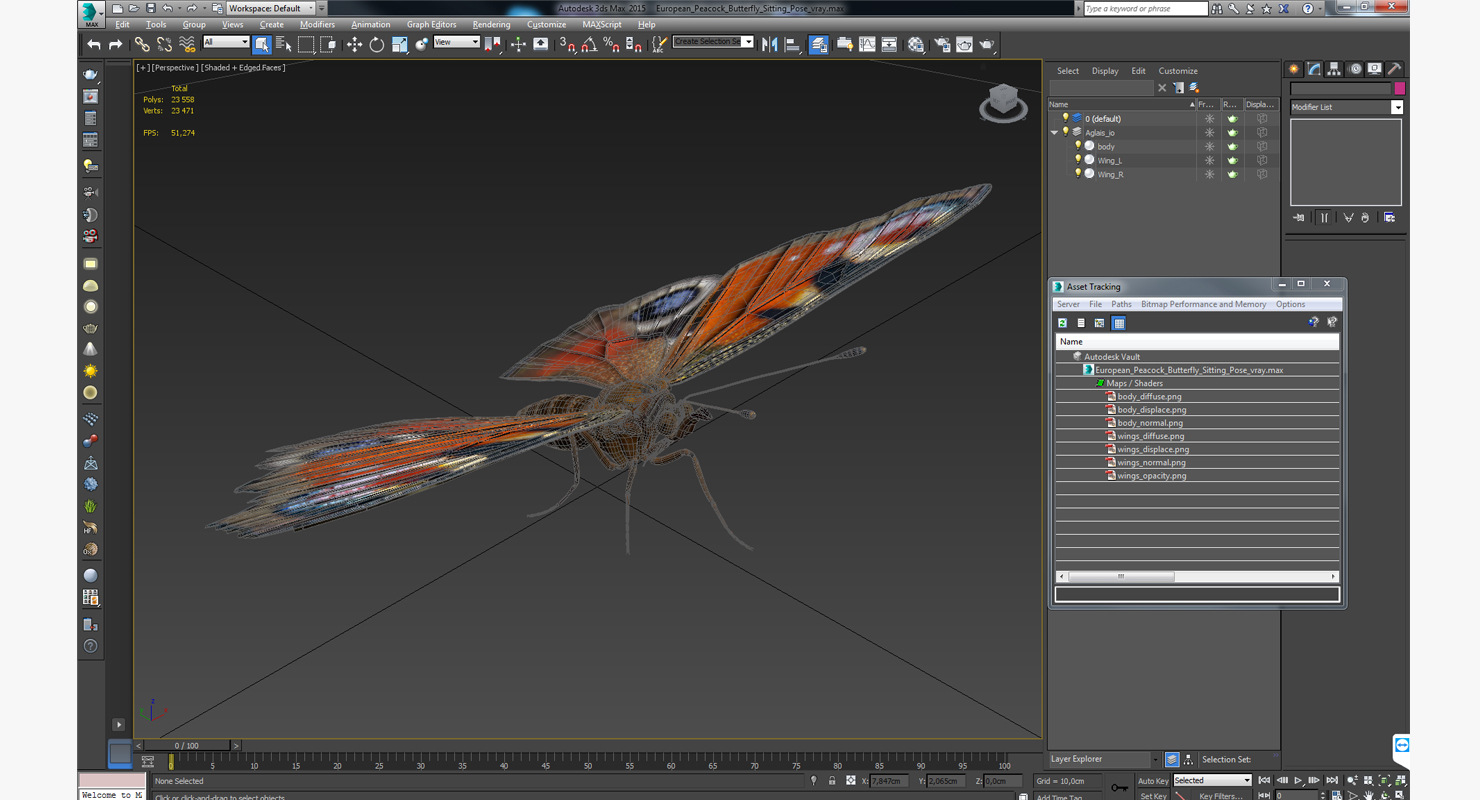Click the Redo arrow in main toolbar
This screenshot has width=1480, height=800.
pos(115,44)
